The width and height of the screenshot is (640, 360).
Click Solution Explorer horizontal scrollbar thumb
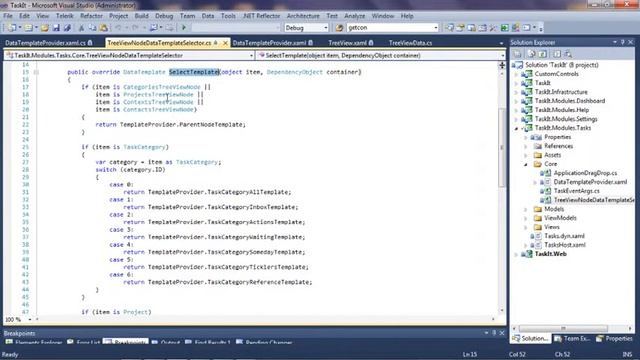click(x=563, y=328)
